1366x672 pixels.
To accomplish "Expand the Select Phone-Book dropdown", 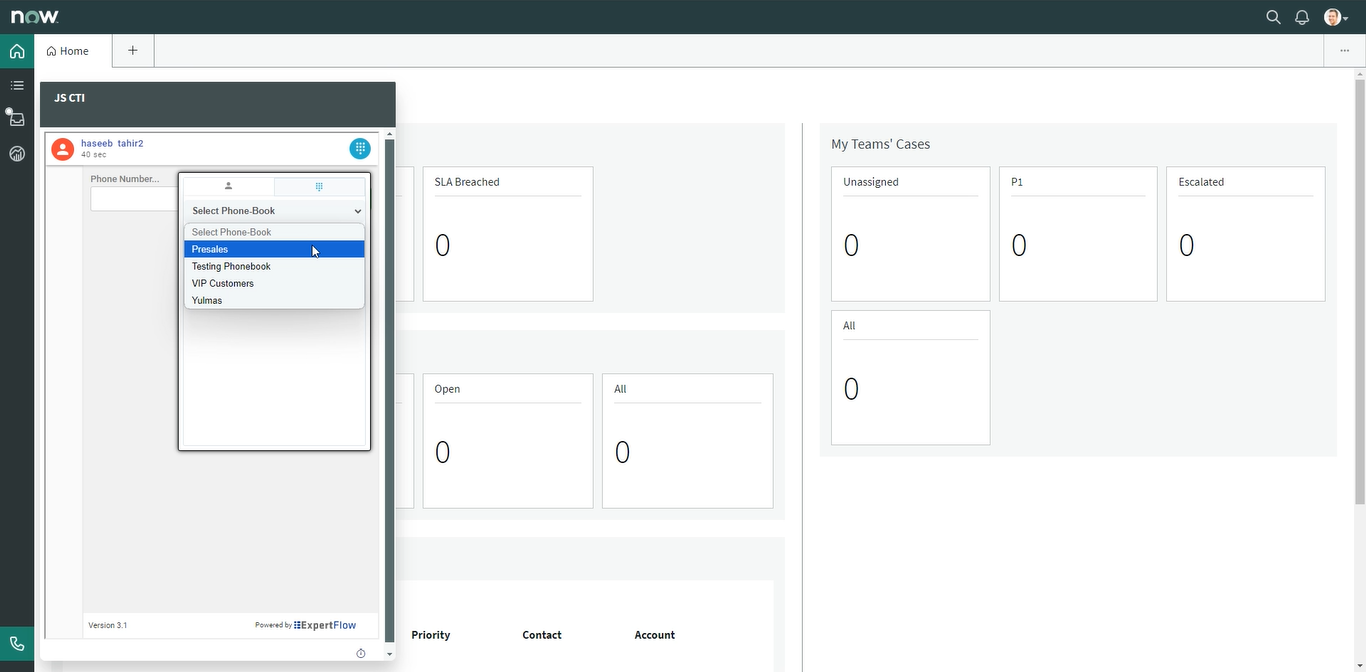I will pos(275,211).
